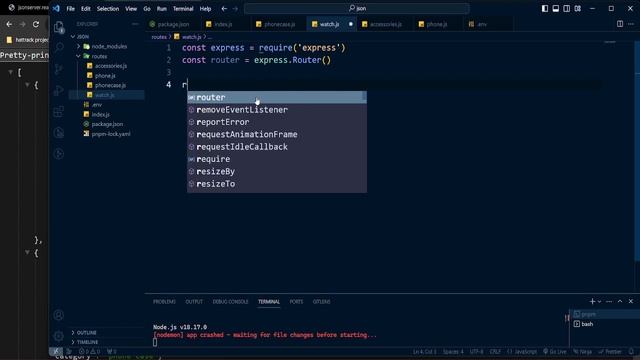Click the Go Live status bar button

555,351
